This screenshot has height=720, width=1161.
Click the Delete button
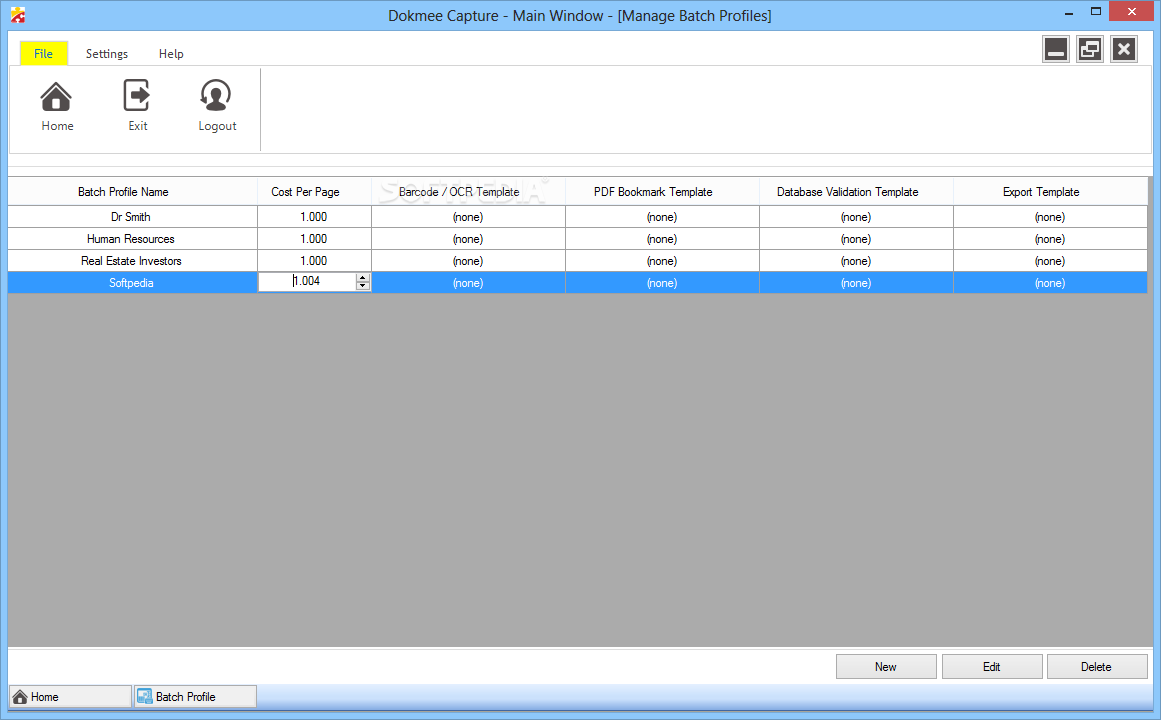click(1097, 667)
